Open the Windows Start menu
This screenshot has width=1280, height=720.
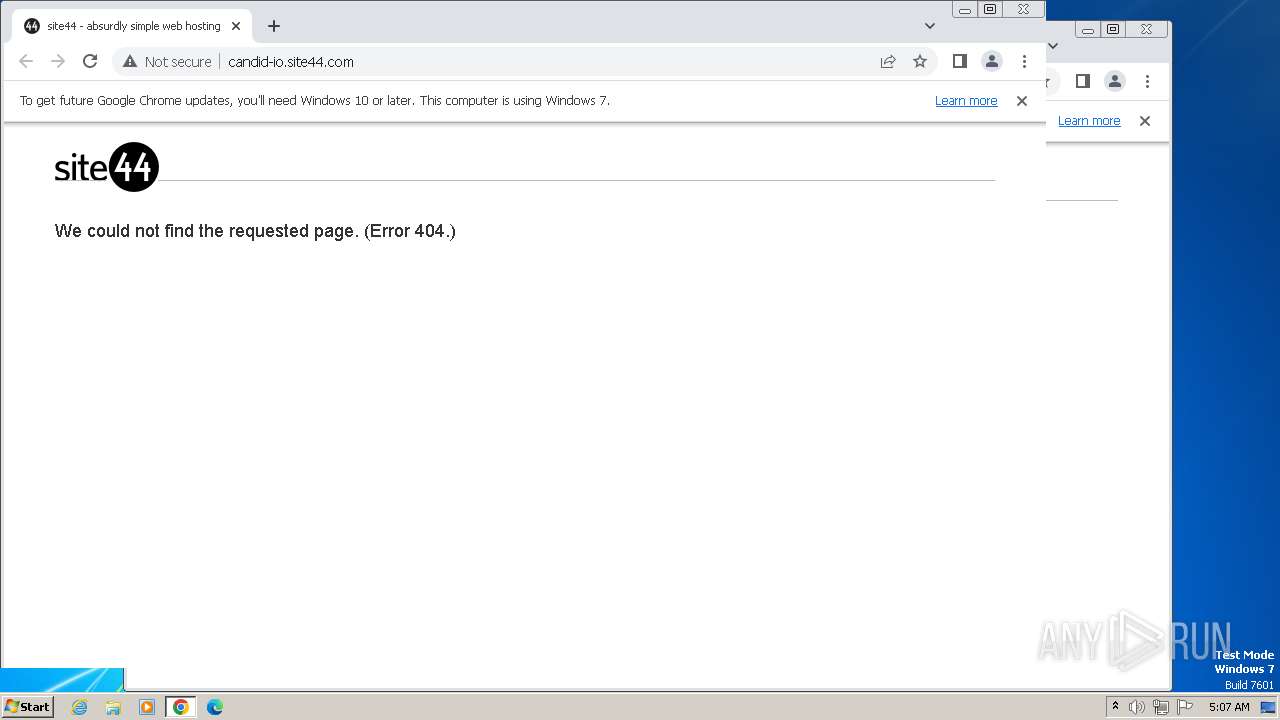[x=27, y=706]
